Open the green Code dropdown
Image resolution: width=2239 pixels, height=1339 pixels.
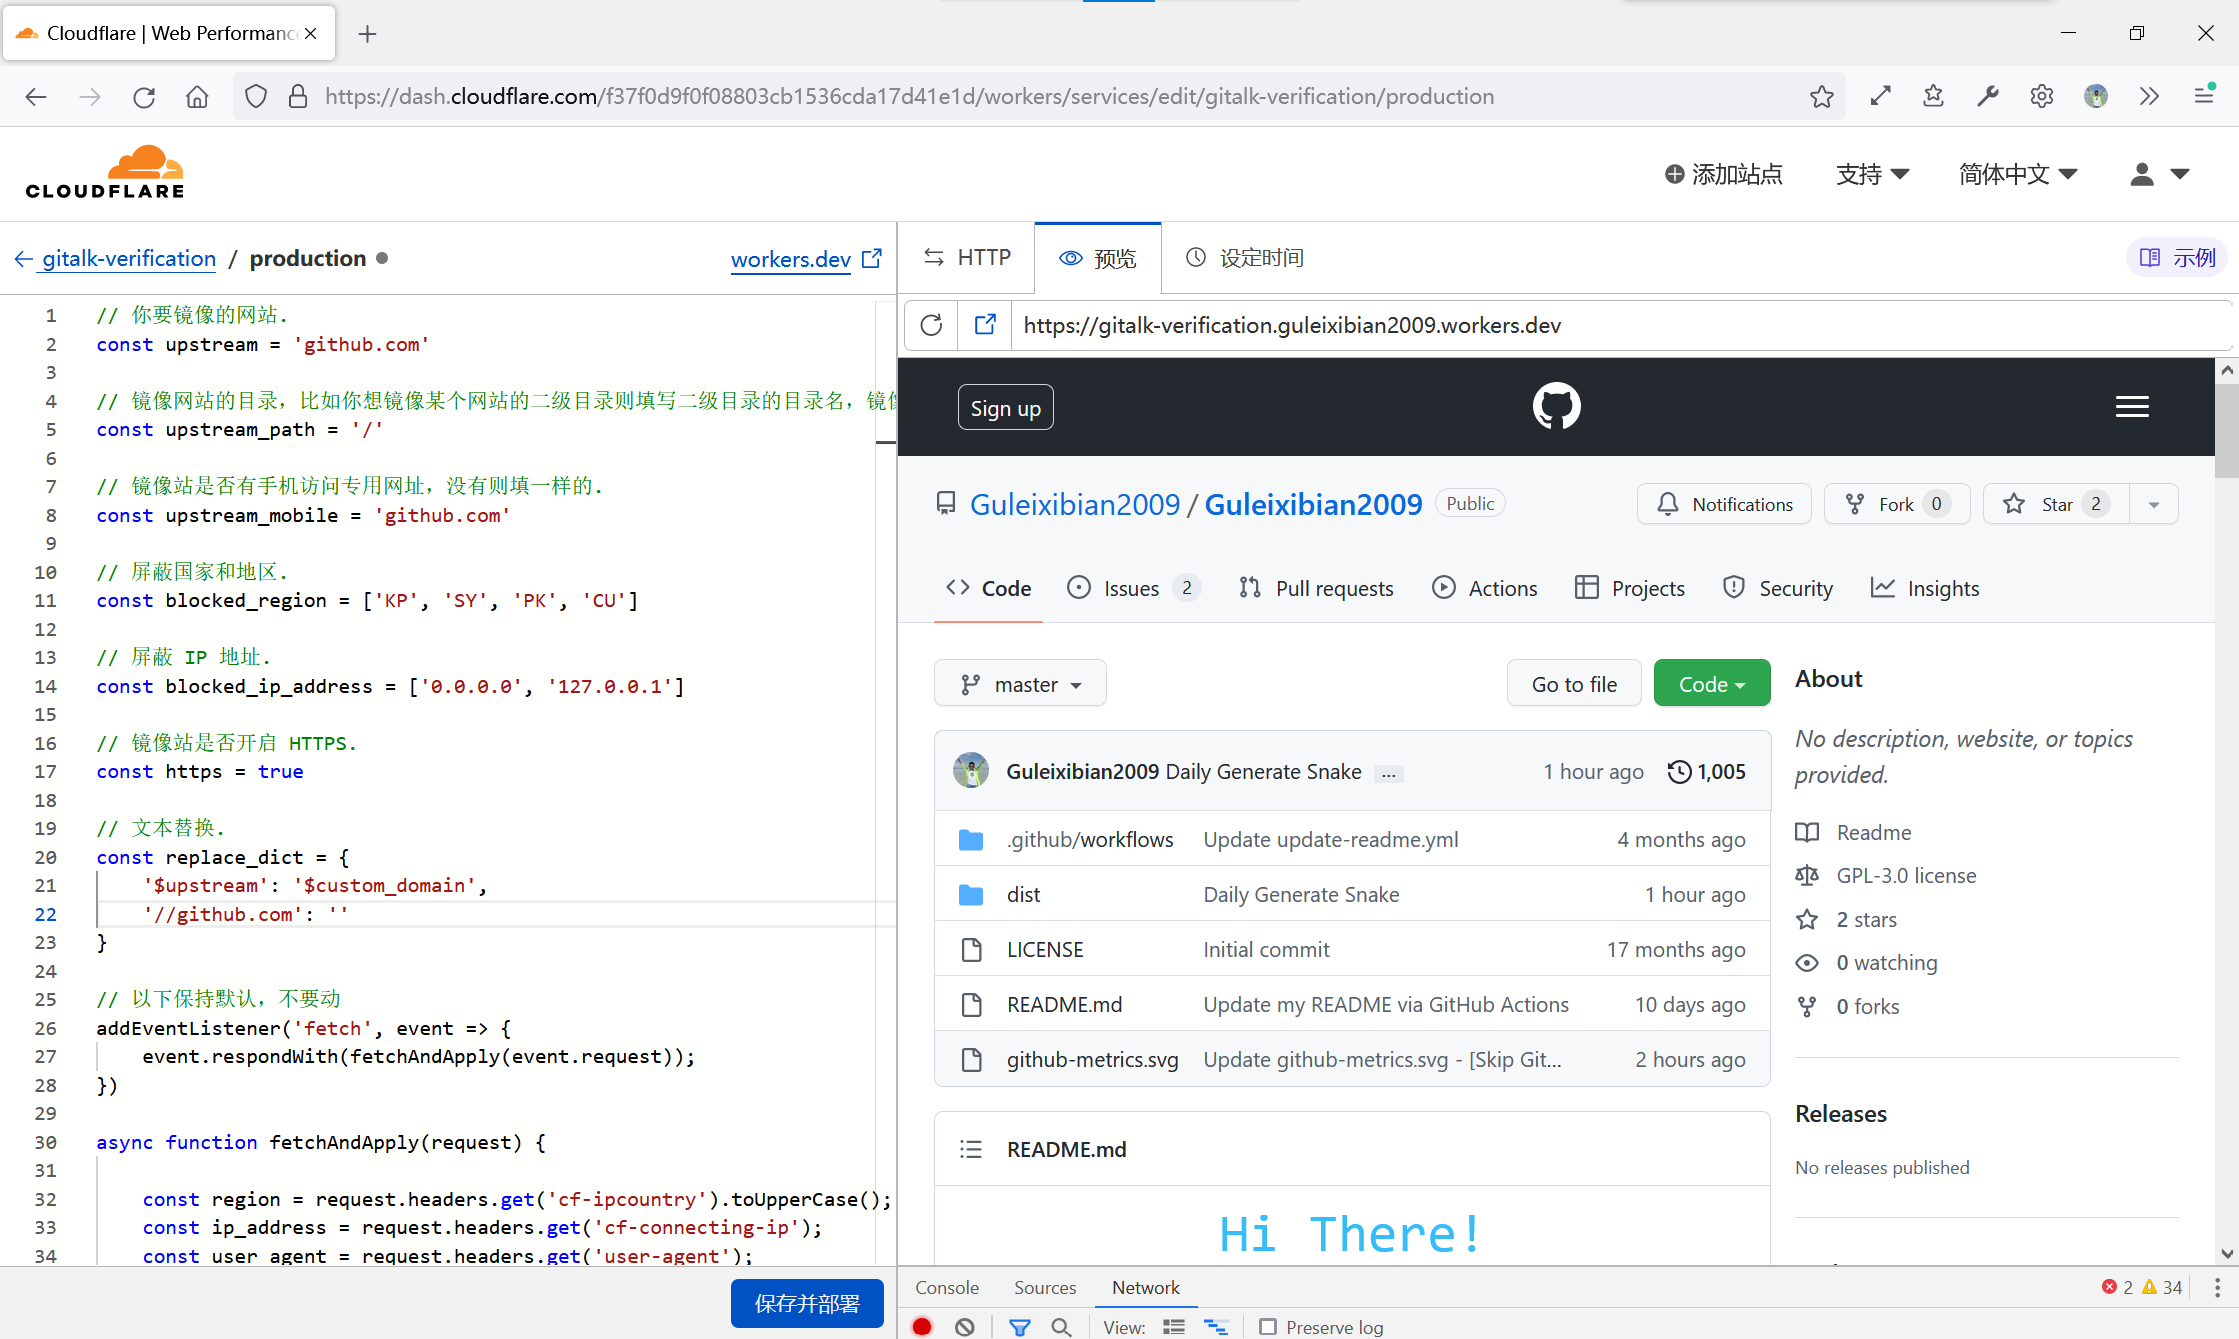(x=1711, y=684)
